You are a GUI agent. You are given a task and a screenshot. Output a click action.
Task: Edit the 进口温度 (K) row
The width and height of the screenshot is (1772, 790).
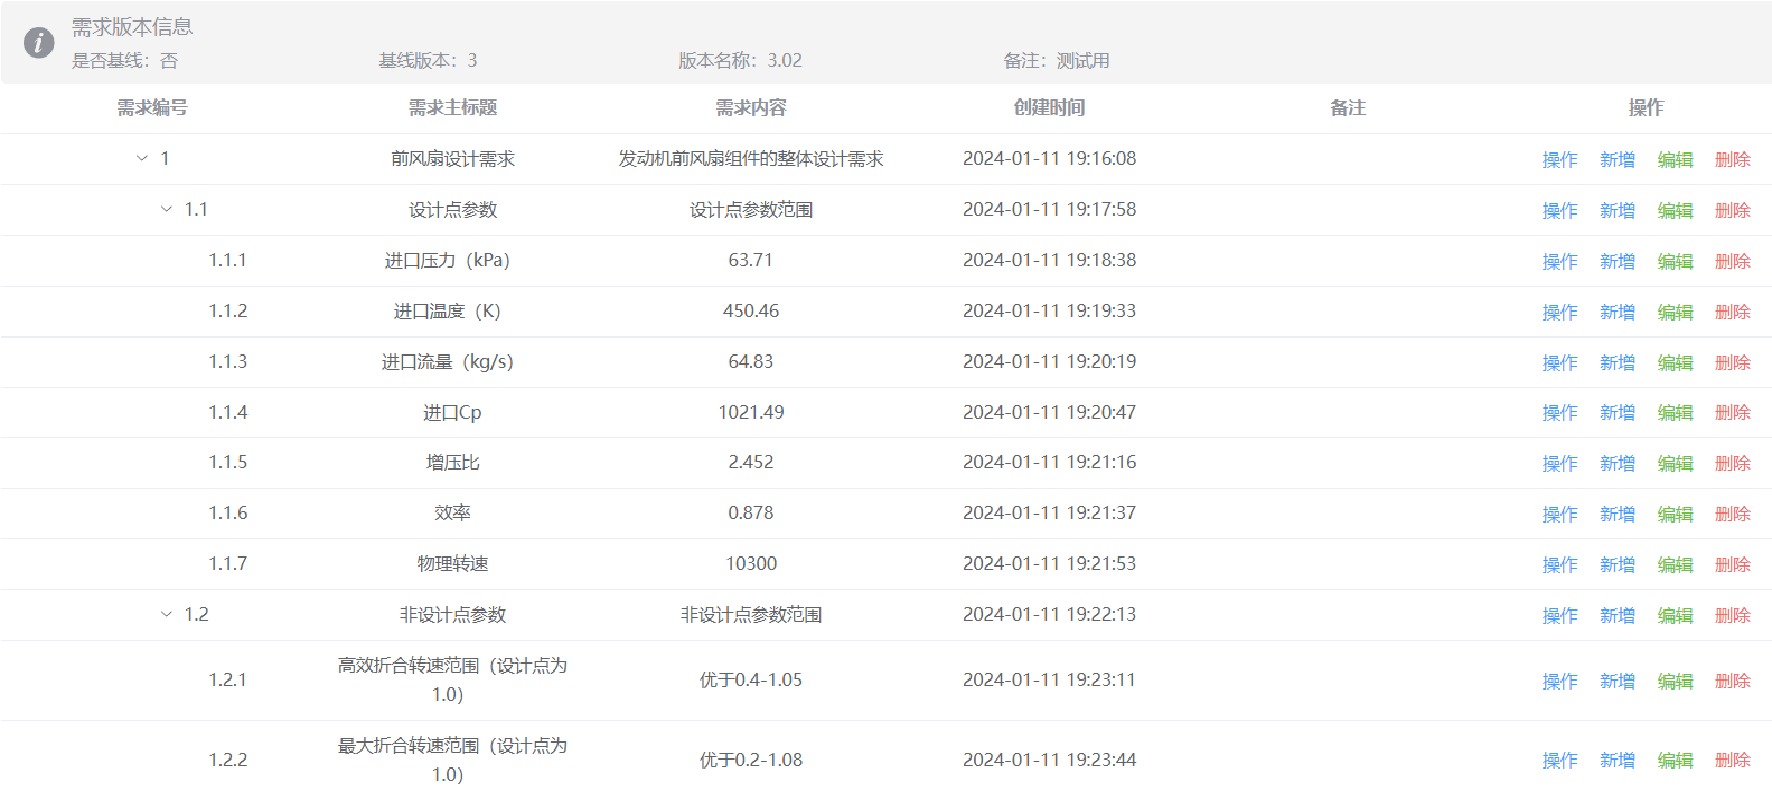[1675, 313]
